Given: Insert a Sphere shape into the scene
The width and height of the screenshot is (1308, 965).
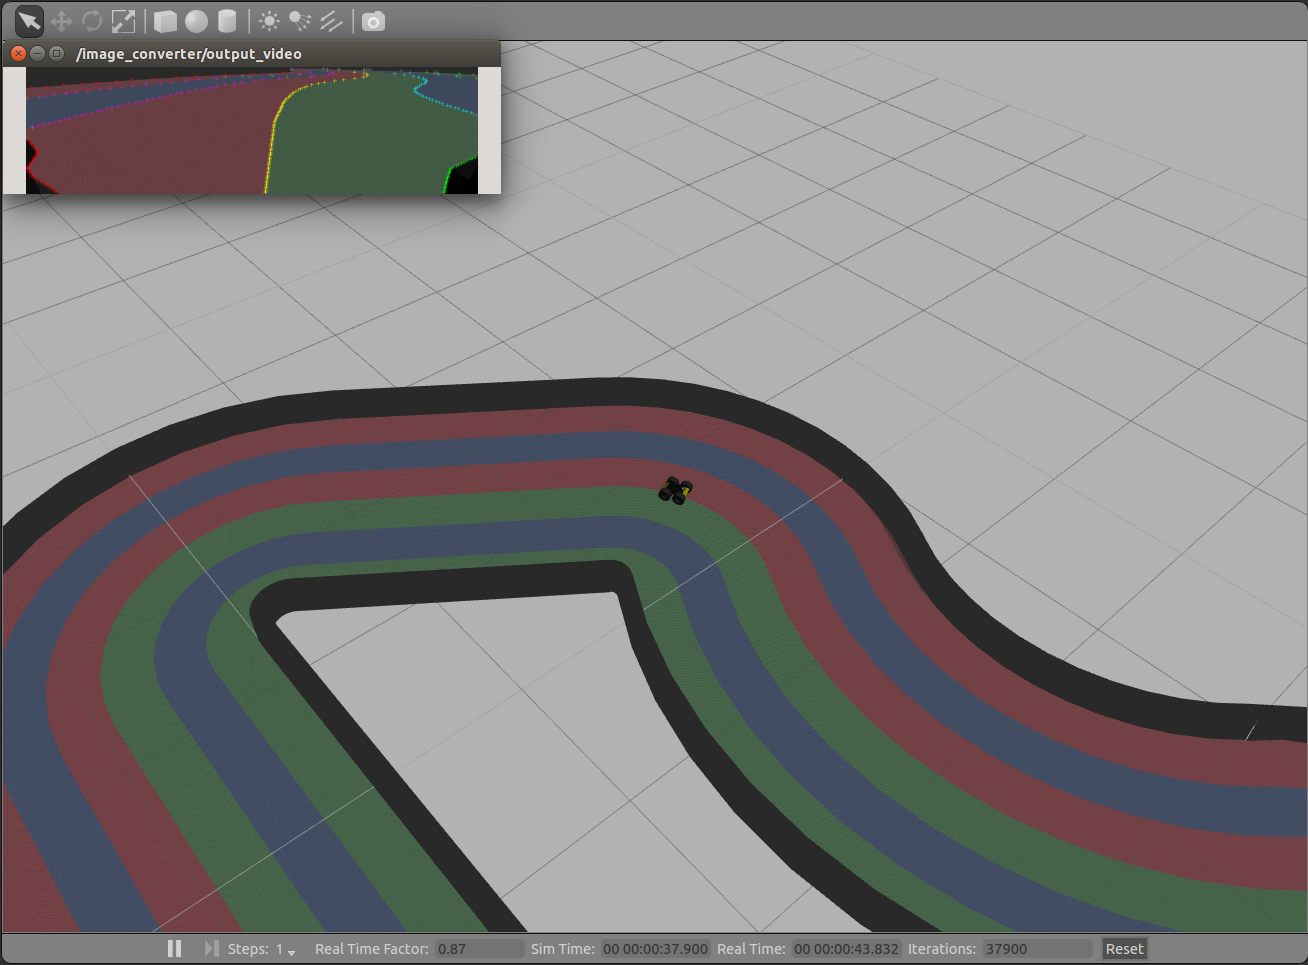Looking at the screenshot, I should (195, 21).
